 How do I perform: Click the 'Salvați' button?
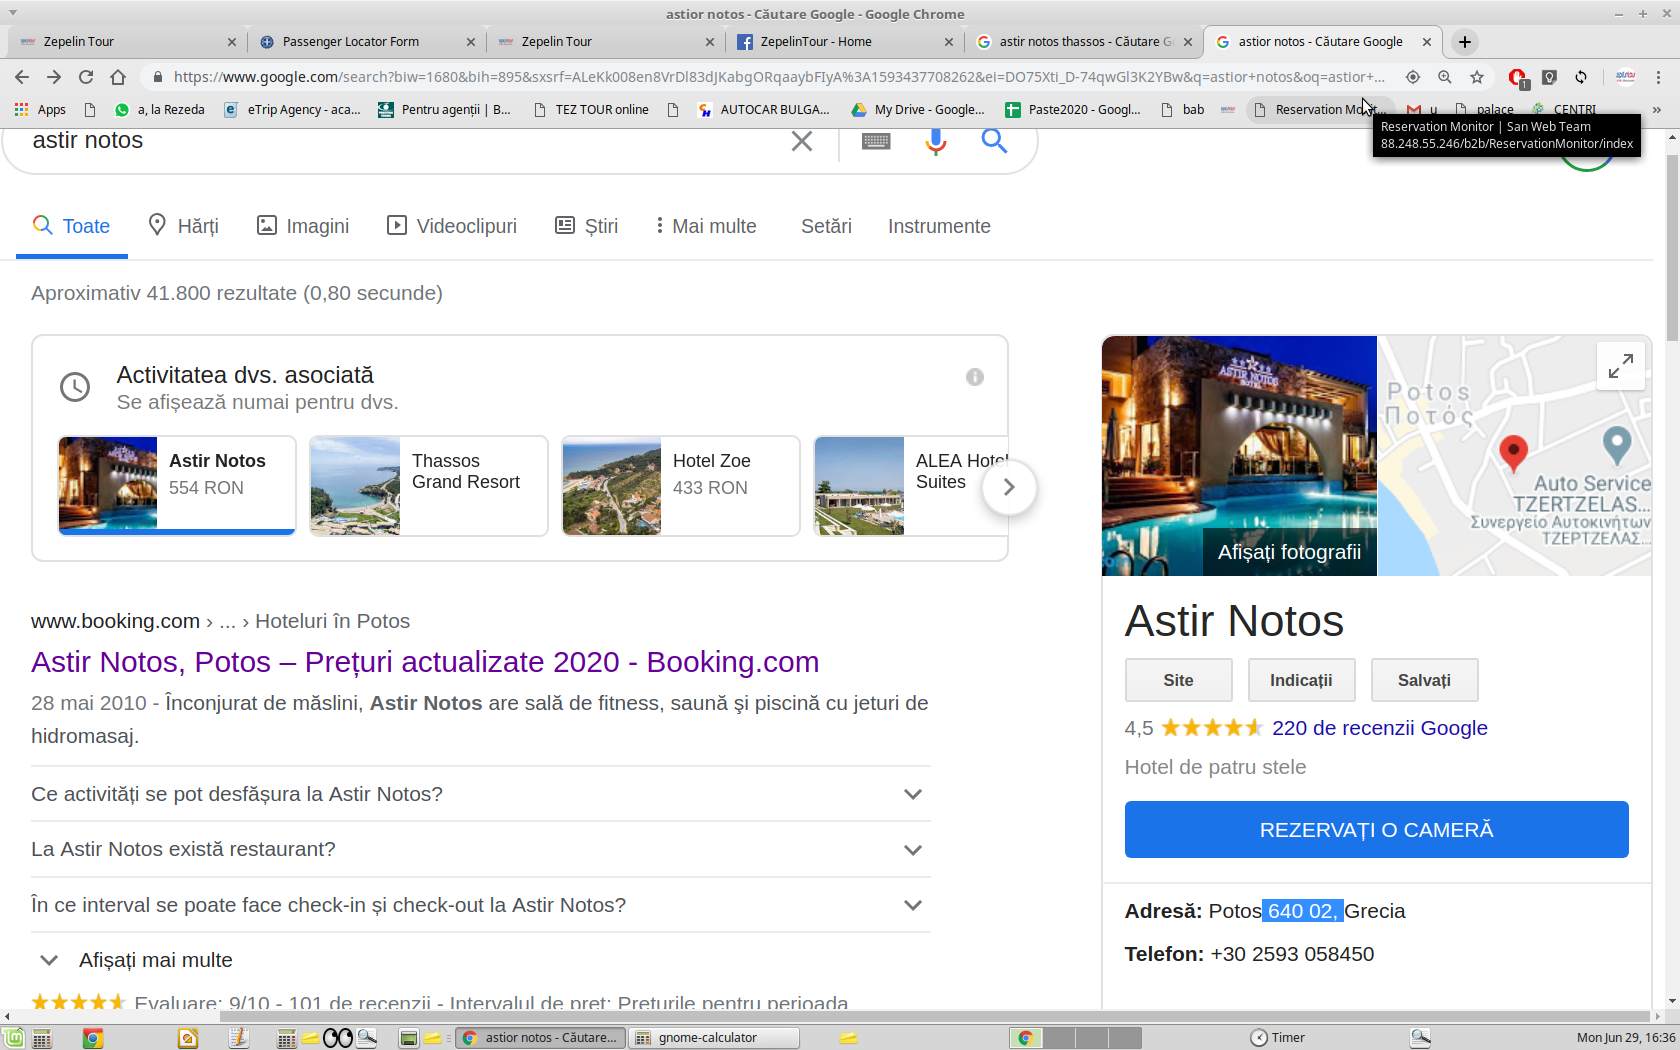point(1424,680)
